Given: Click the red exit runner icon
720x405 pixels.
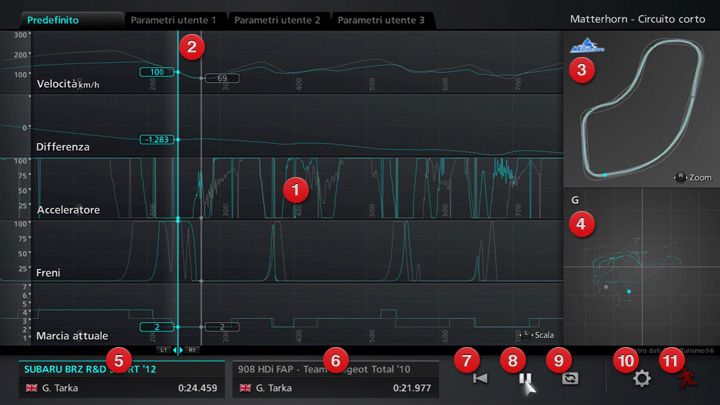Looking at the screenshot, I should coord(685,379).
